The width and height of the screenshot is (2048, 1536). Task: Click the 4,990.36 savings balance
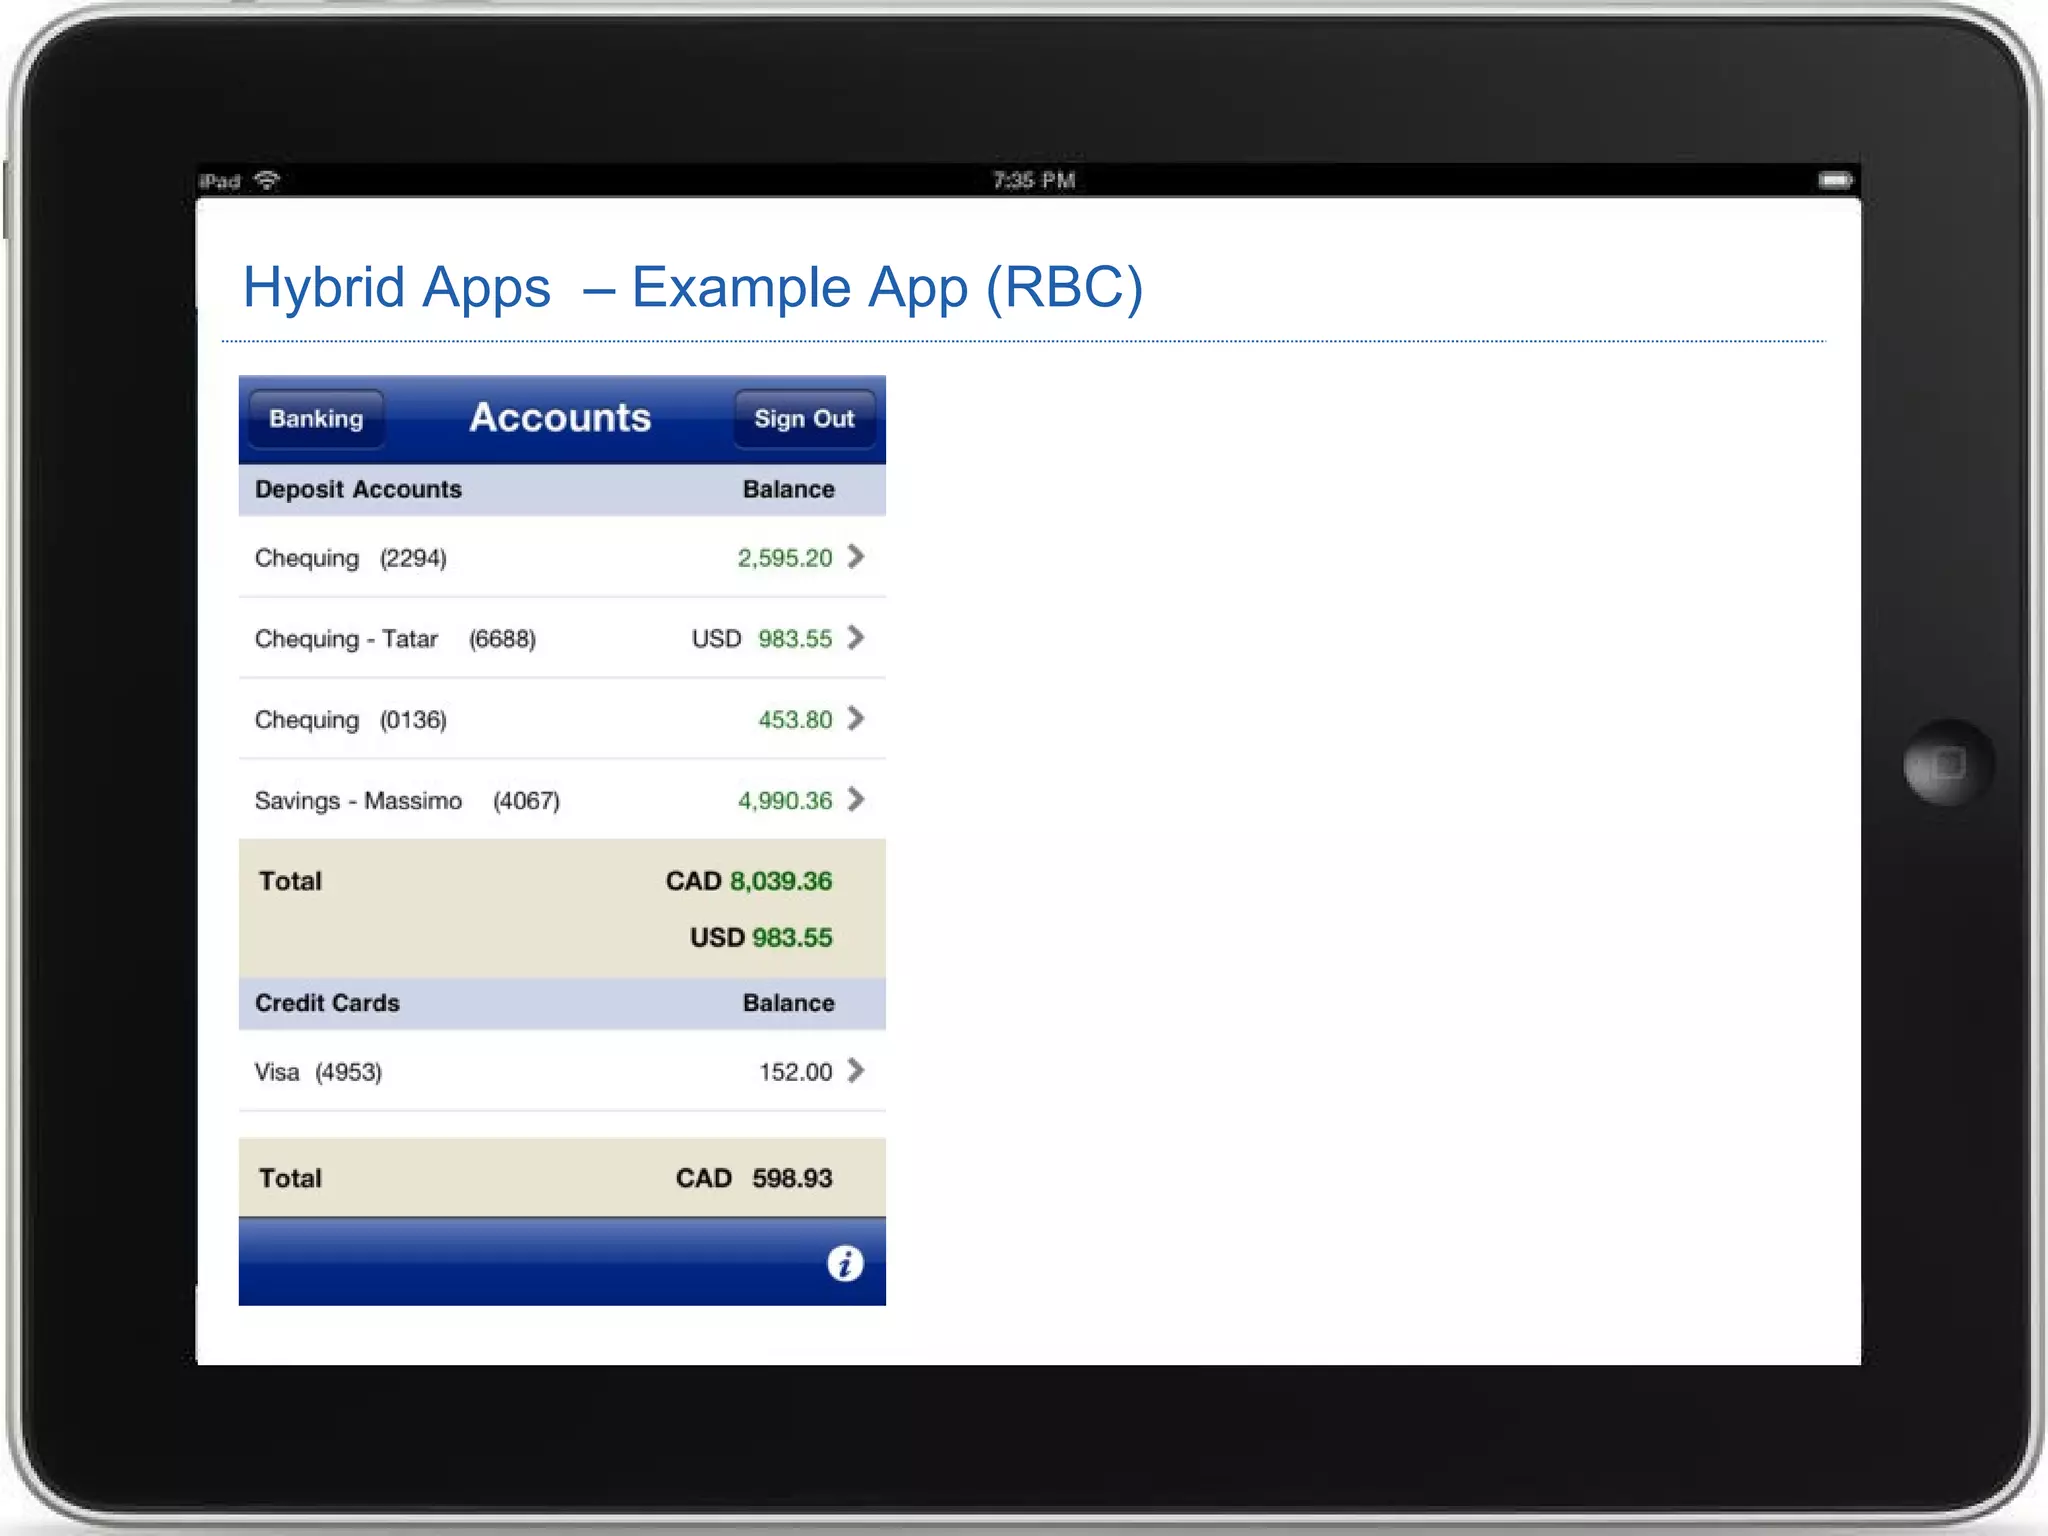(785, 801)
